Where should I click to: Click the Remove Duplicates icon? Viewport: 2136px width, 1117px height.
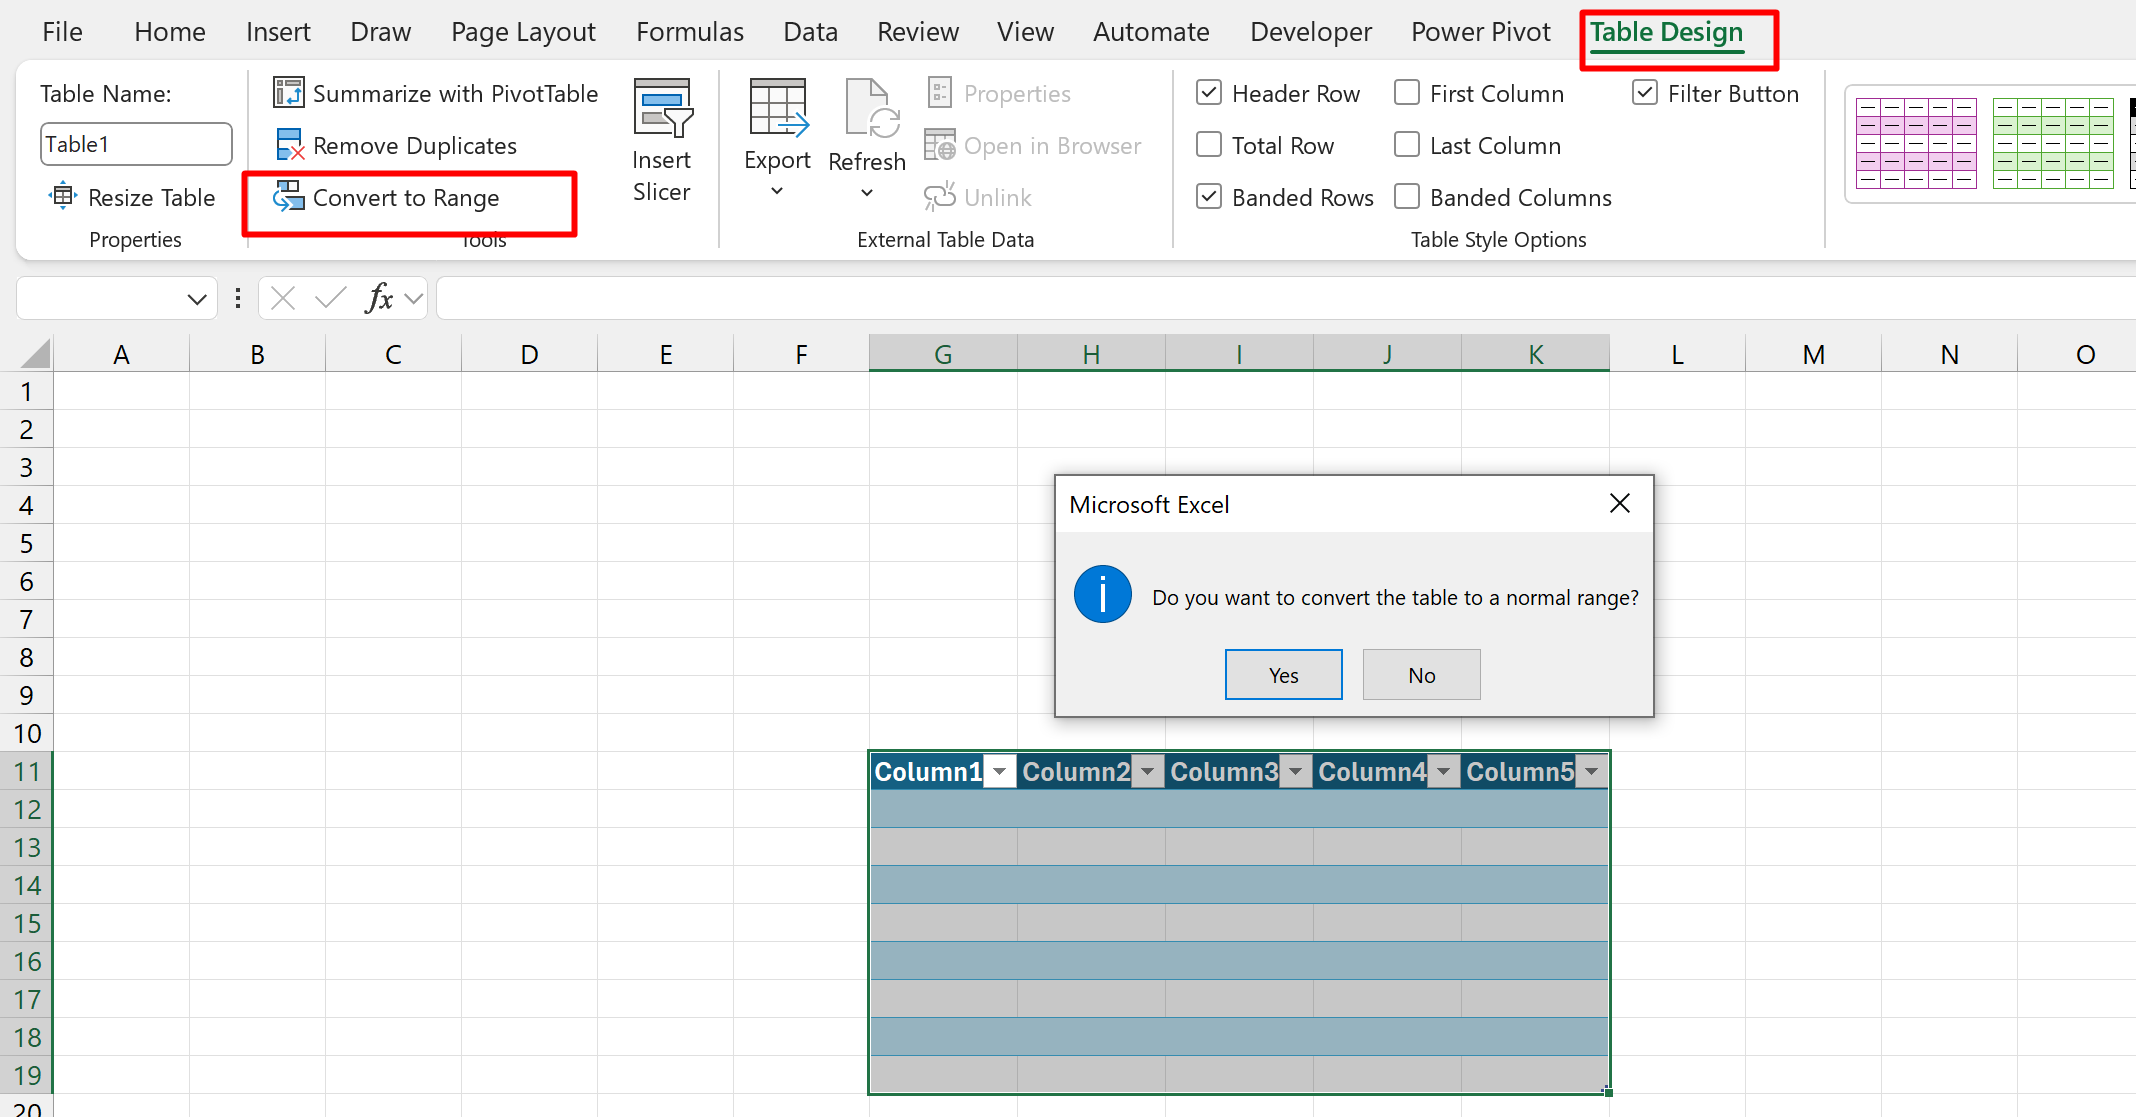coord(288,145)
